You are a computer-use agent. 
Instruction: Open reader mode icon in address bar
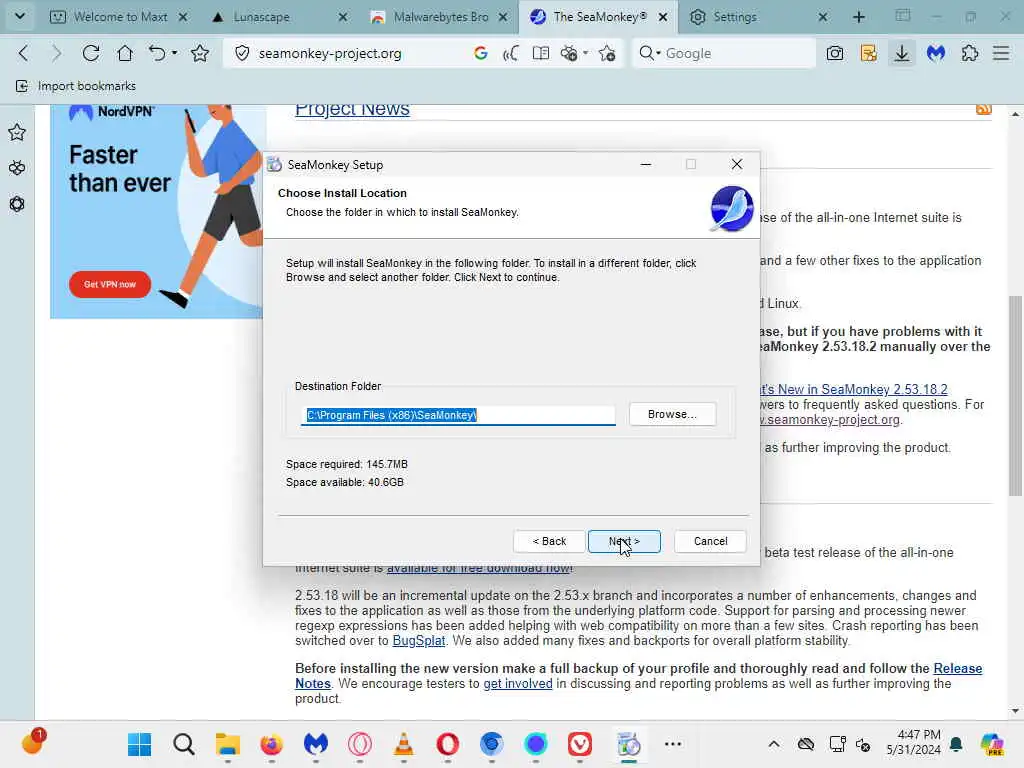pos(541,54)
